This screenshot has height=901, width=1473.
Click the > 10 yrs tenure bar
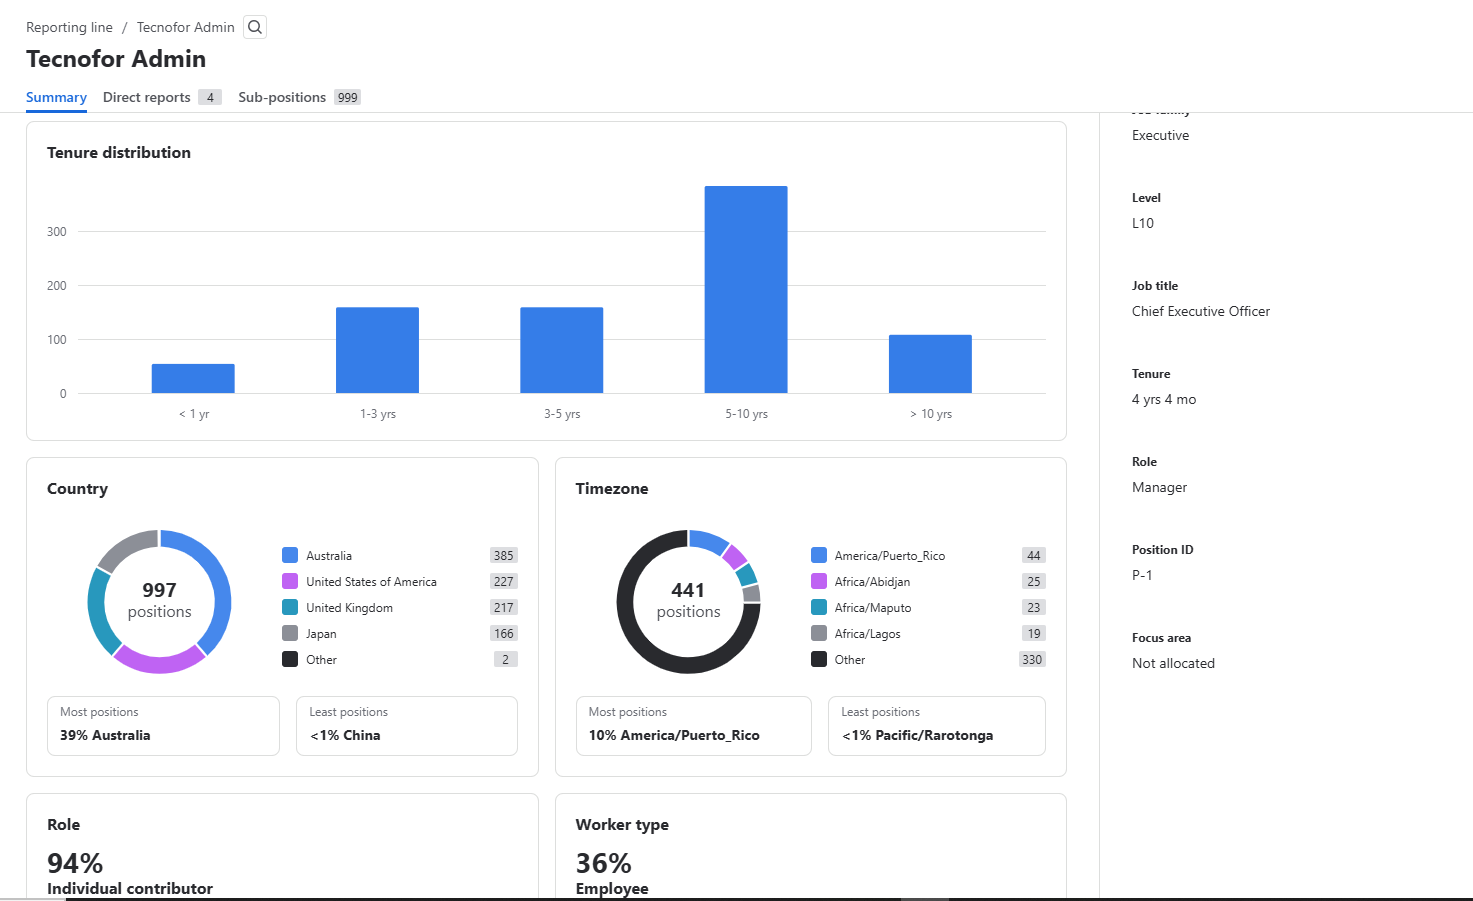point(929,362)
